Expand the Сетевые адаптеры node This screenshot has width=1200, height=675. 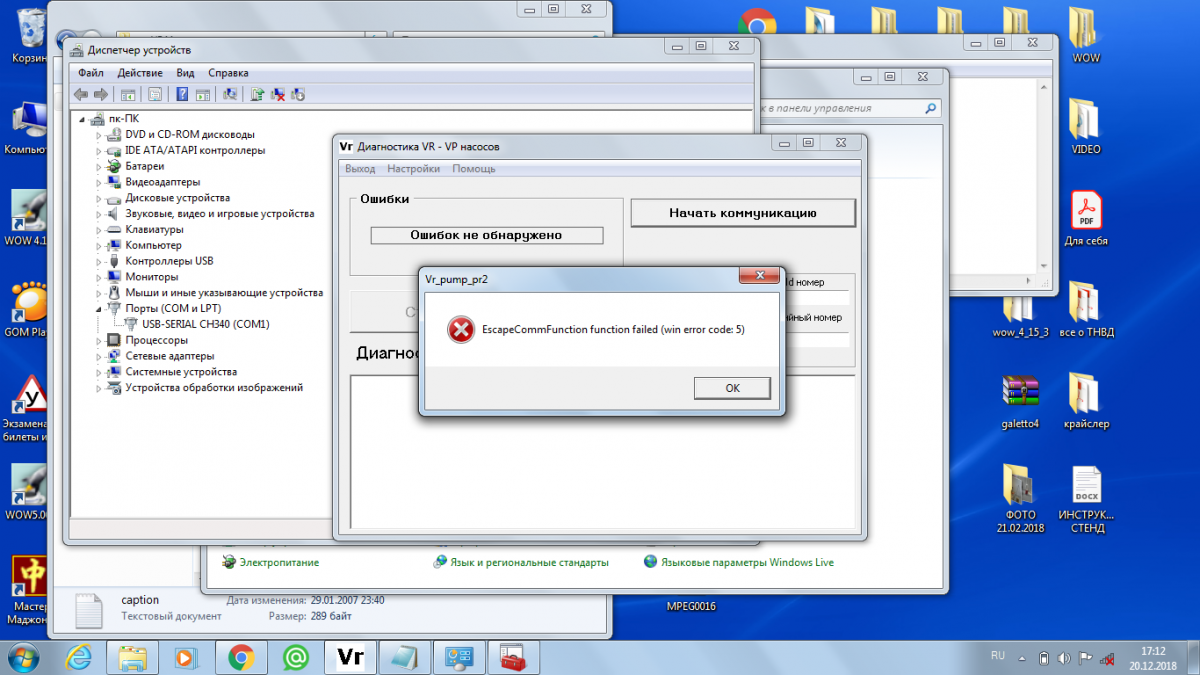(x=99, y=356)
